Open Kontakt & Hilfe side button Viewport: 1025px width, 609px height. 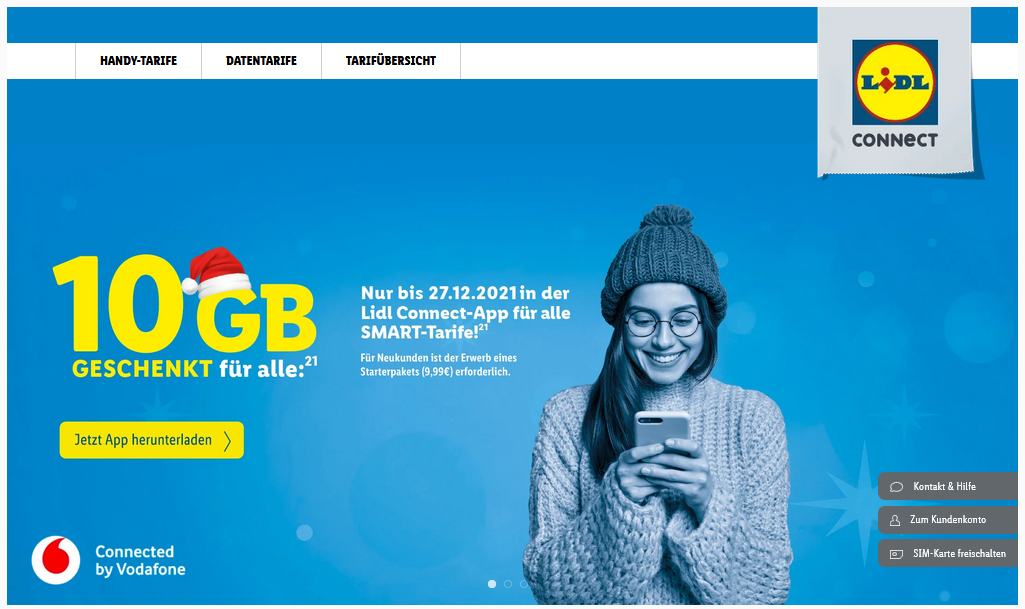948,486
